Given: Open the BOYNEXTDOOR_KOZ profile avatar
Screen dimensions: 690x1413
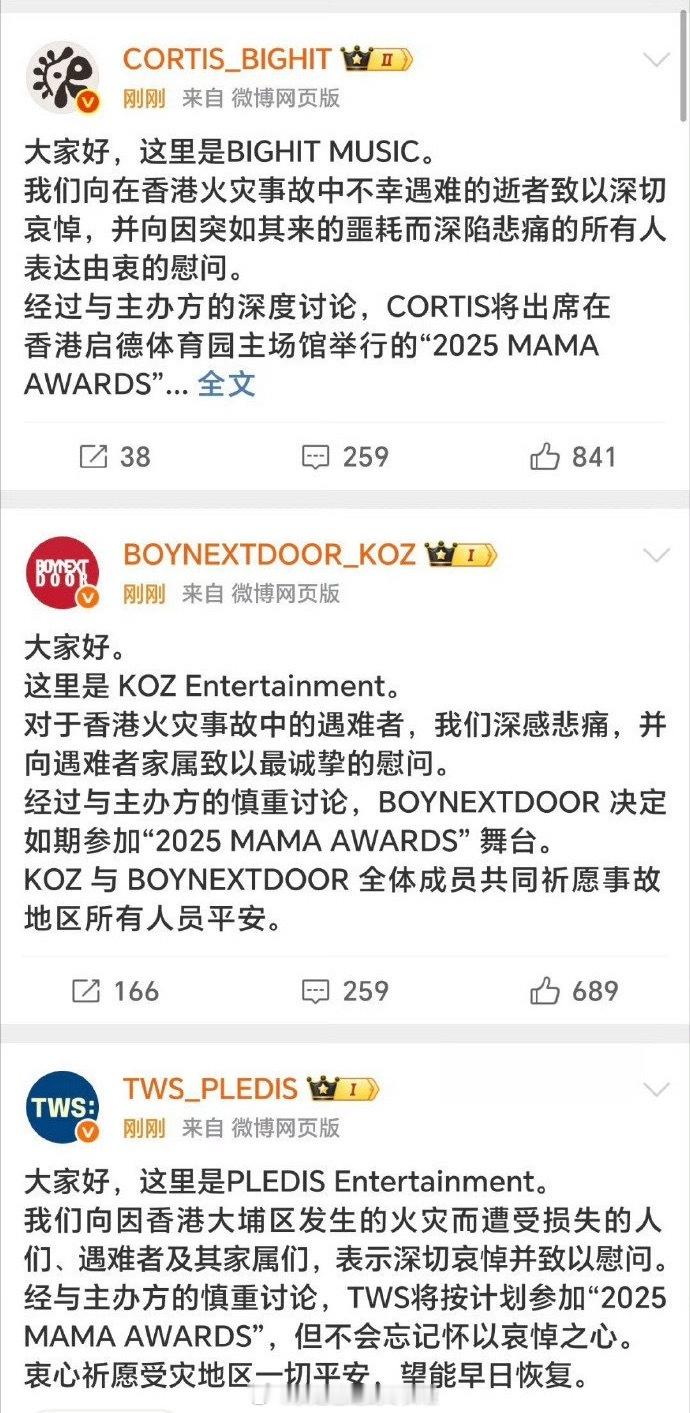Looking at the screenshot, I should click(x=62, y=573).
